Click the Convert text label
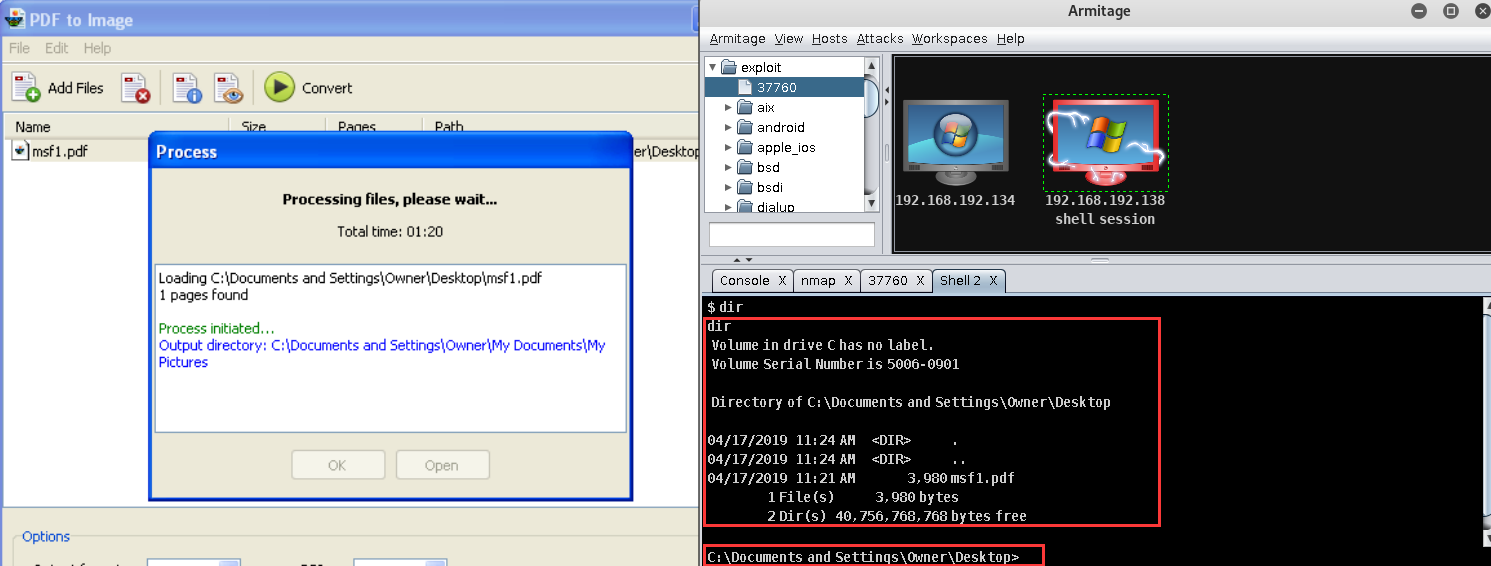Viewport: 1491px width, 566px height. (327, 88)
